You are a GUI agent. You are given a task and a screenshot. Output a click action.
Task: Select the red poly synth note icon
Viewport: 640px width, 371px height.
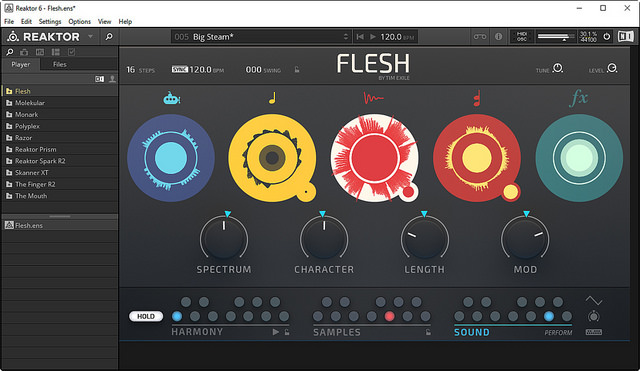pos(476,98)
